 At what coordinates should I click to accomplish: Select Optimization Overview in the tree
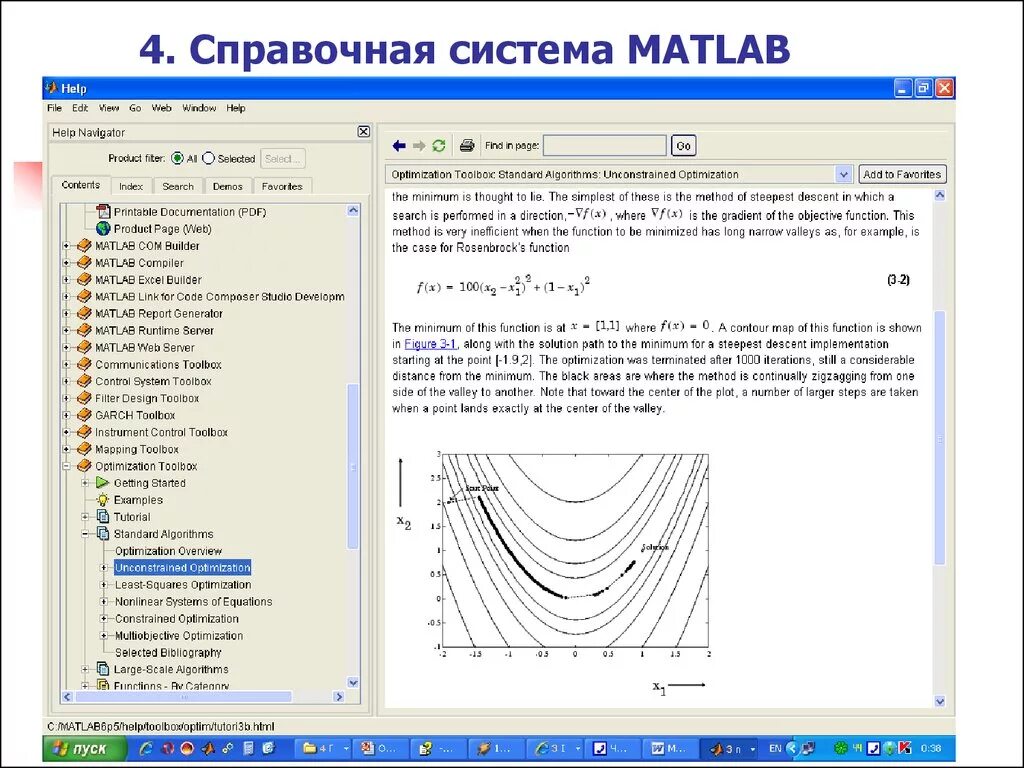[168, 551]
